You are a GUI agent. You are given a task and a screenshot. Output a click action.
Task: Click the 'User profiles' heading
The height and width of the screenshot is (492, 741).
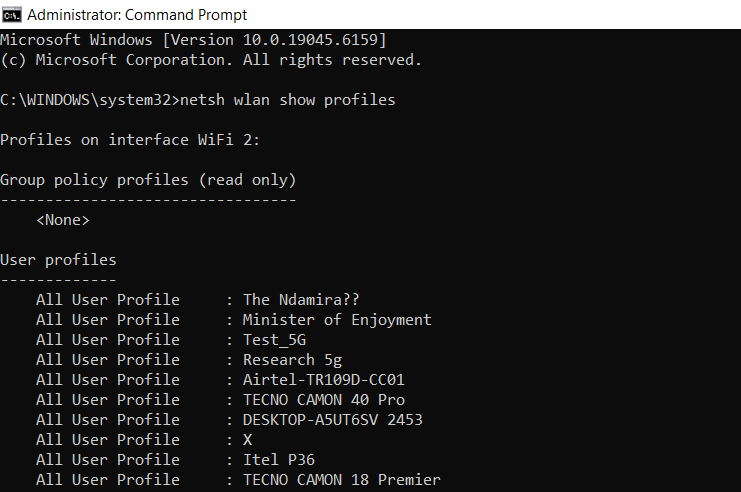[58, 260]
